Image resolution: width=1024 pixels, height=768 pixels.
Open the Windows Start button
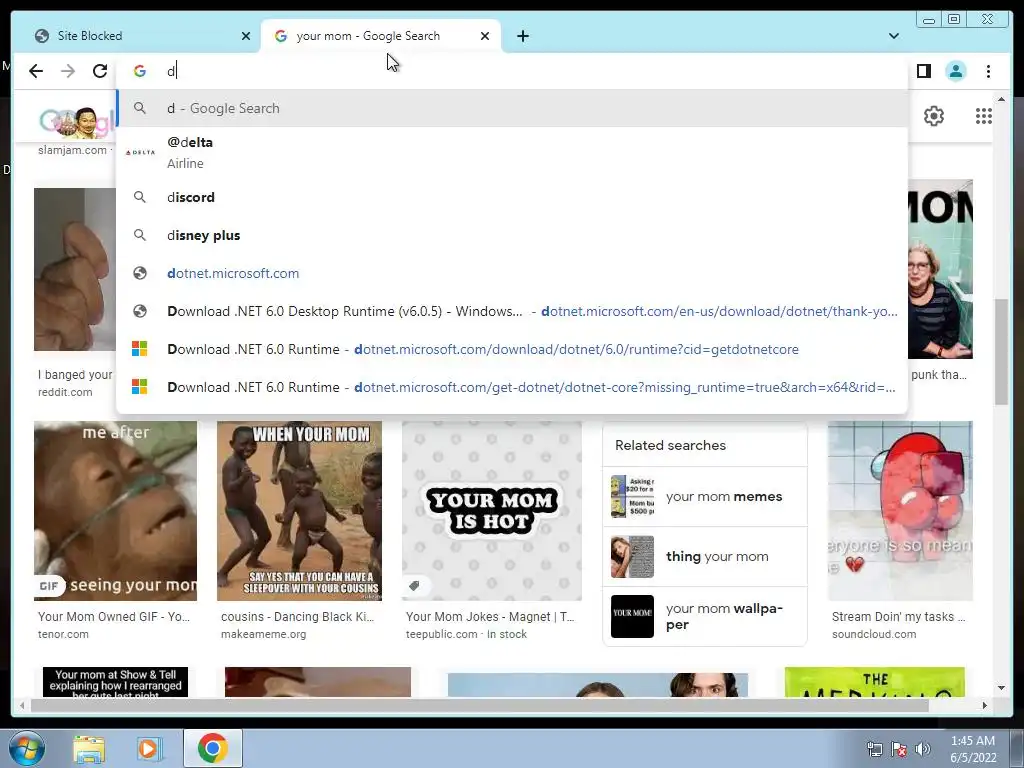point(27,748)
